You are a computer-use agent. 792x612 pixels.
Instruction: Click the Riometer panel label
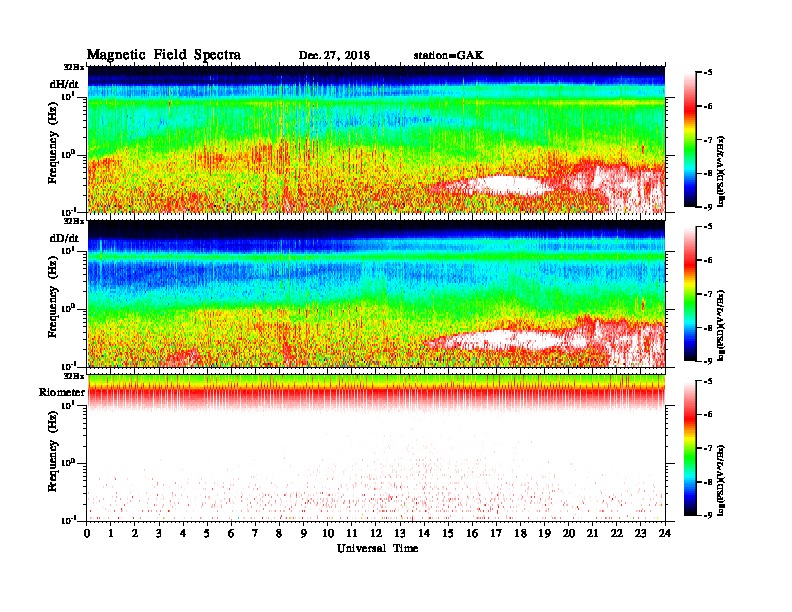(x=62, y=392)
